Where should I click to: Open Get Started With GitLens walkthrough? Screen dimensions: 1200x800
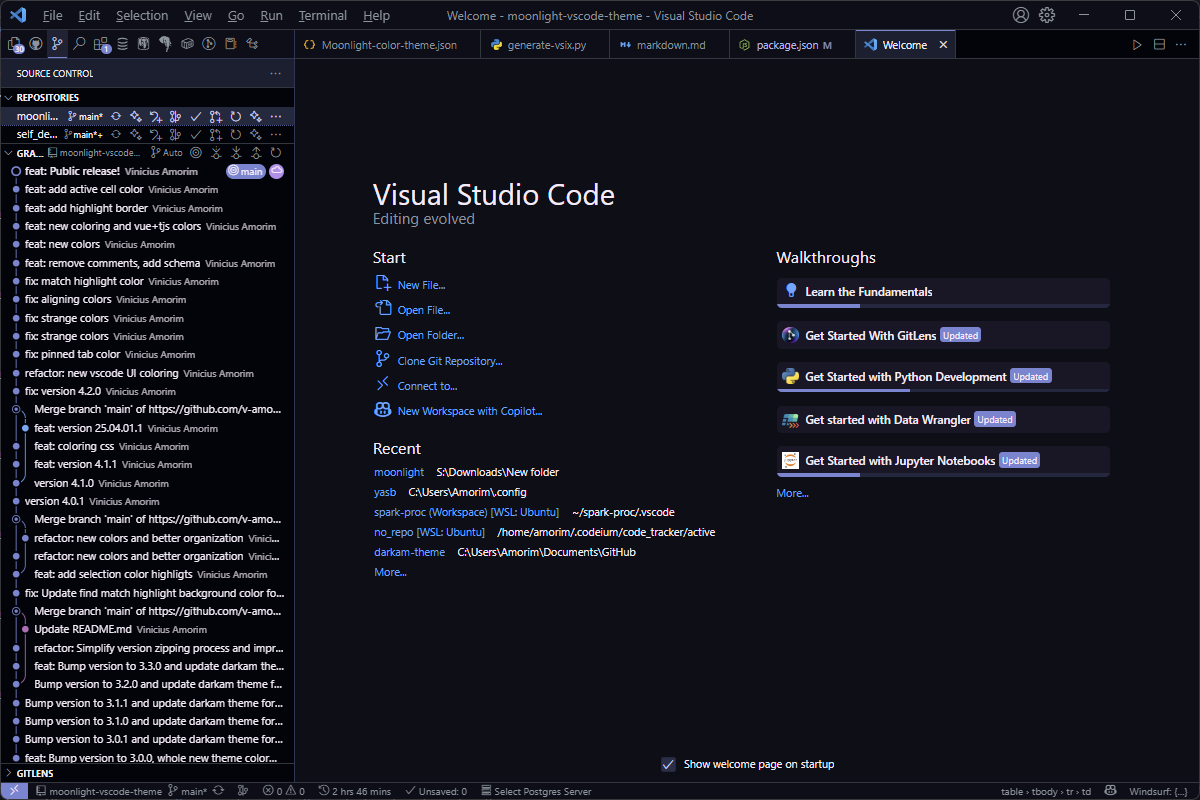point(943,335)
